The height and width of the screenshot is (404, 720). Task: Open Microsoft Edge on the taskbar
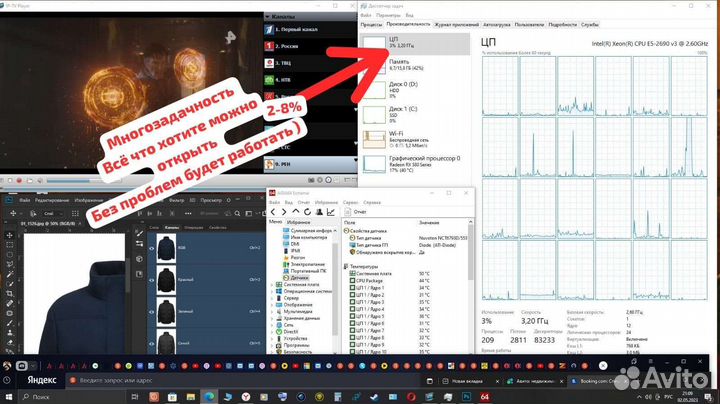[209, 397]
